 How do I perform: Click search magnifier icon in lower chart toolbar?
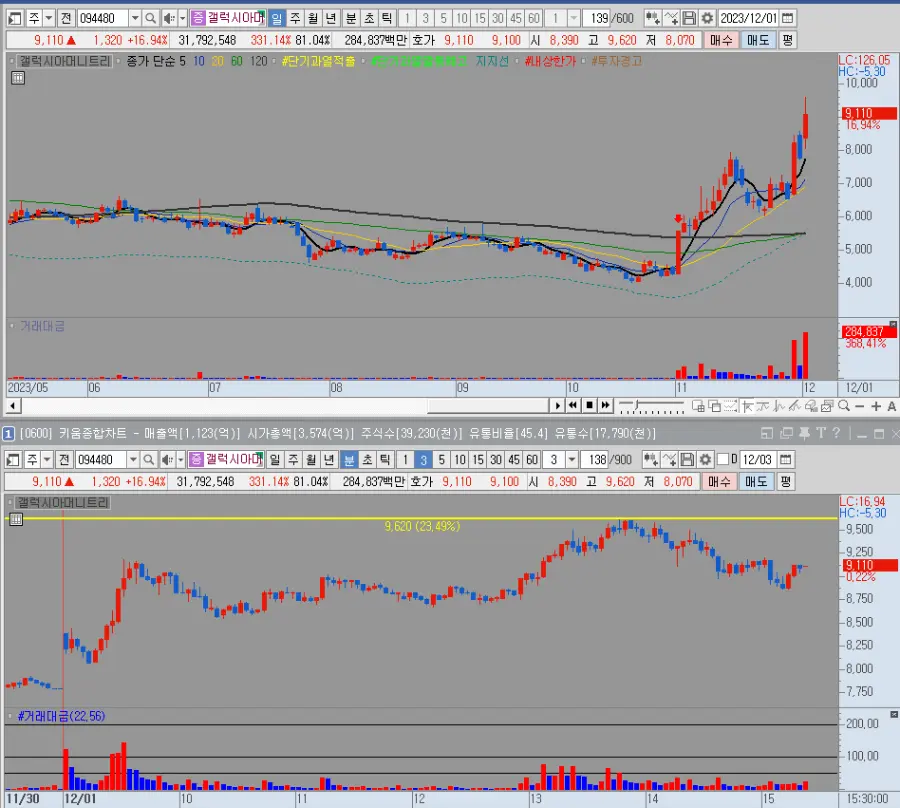pyautogui.click(x=148, y=460)
